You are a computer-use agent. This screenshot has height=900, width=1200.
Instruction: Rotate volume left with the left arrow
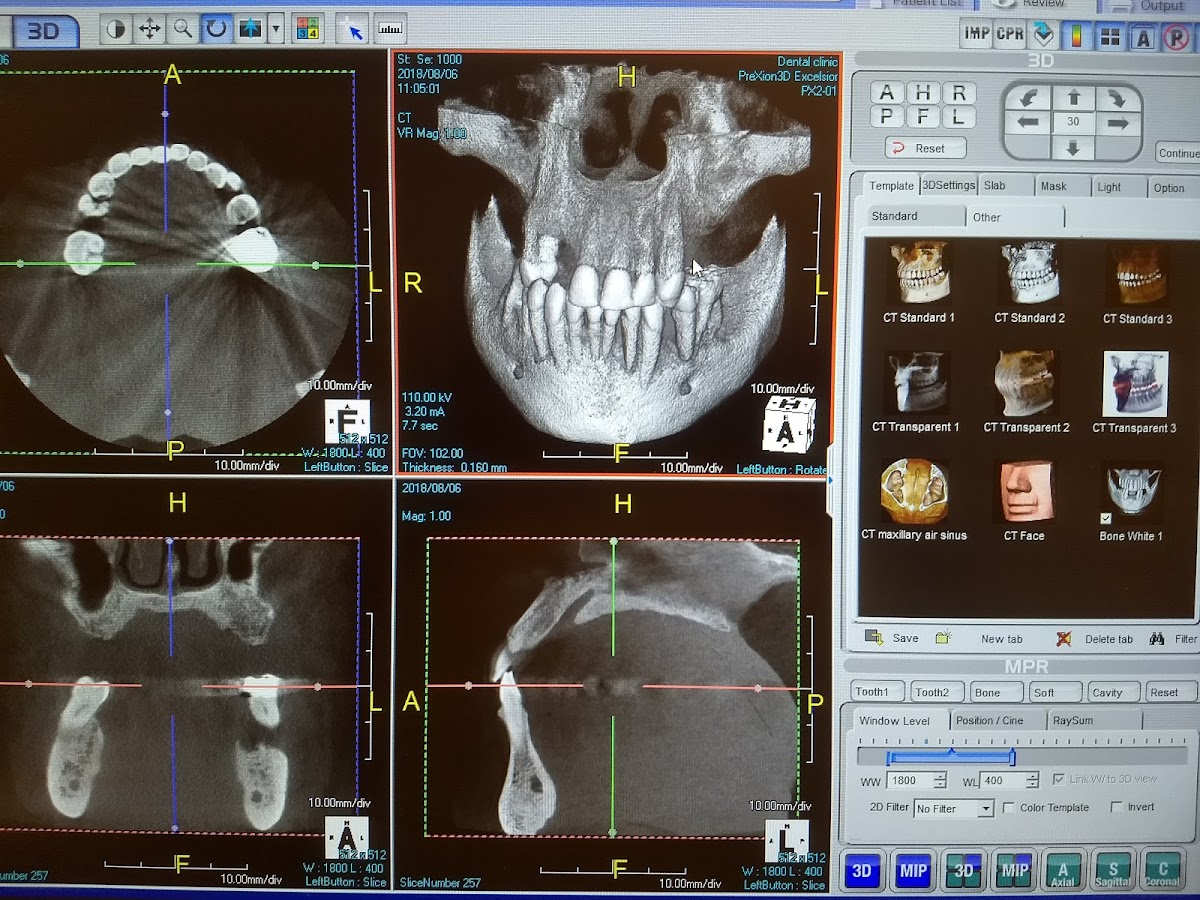[1030, 123]
